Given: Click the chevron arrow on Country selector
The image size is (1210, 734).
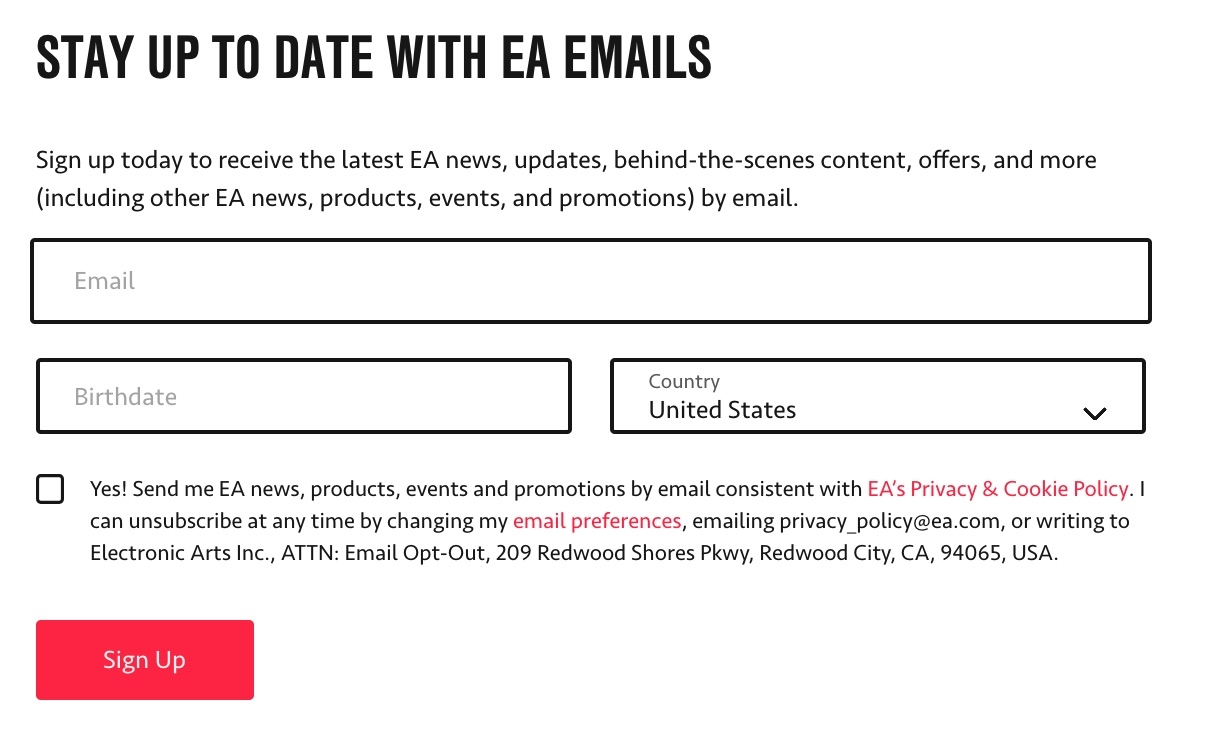Looking at the screenshot, I should click(x=1095, y=412).
